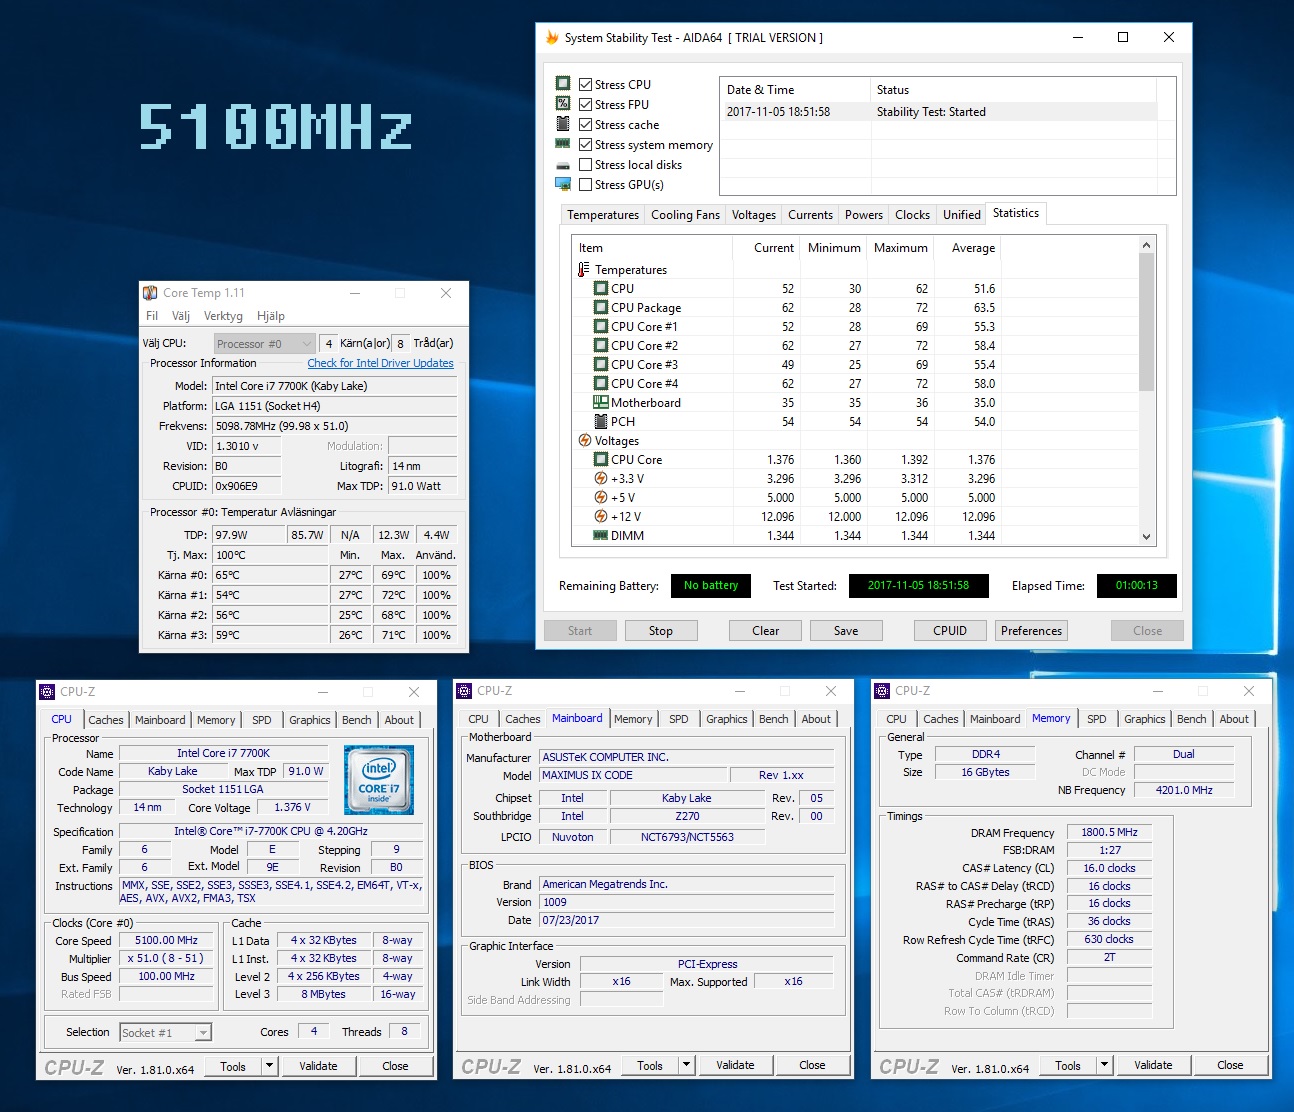
Task: Enable the Stress GPU(s) checkbox
Action: click(x=586, y=185)
